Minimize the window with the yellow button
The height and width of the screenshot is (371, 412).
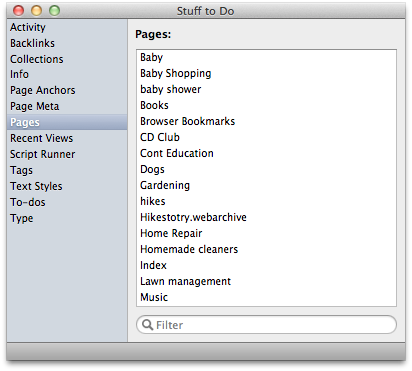pos(36,11)
